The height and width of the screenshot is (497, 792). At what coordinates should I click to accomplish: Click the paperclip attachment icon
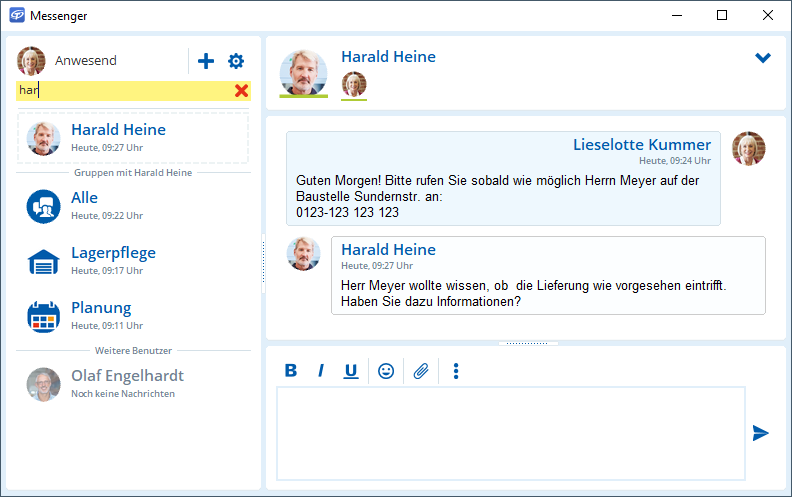421,371
